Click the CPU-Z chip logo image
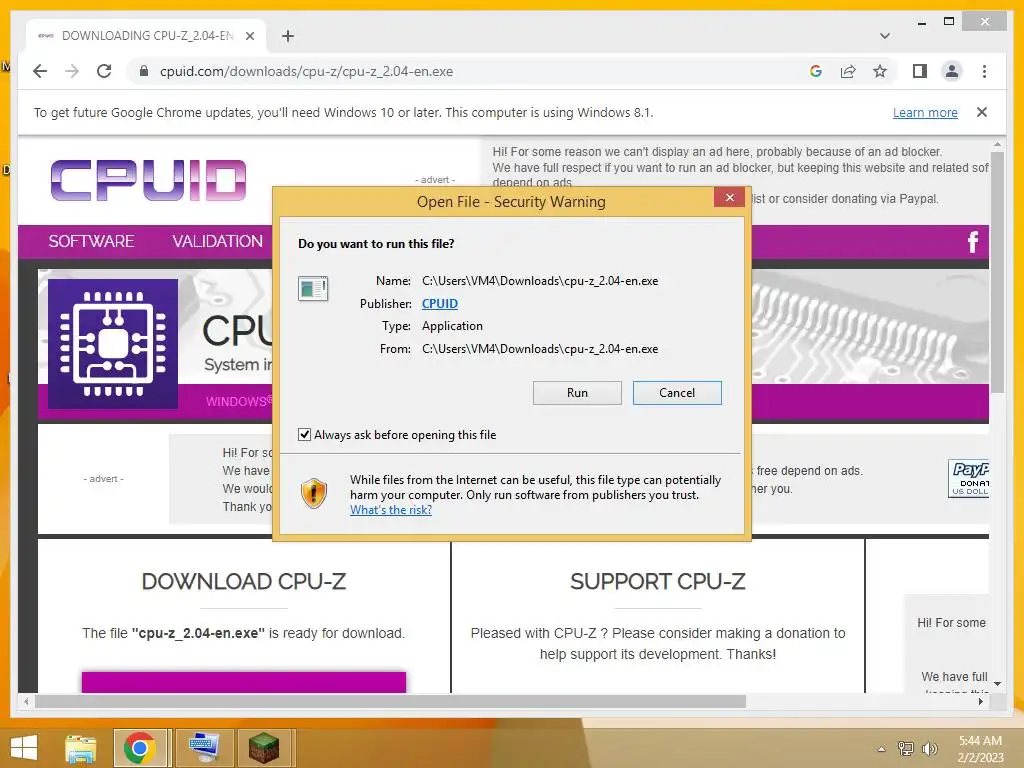 point(113,344)
